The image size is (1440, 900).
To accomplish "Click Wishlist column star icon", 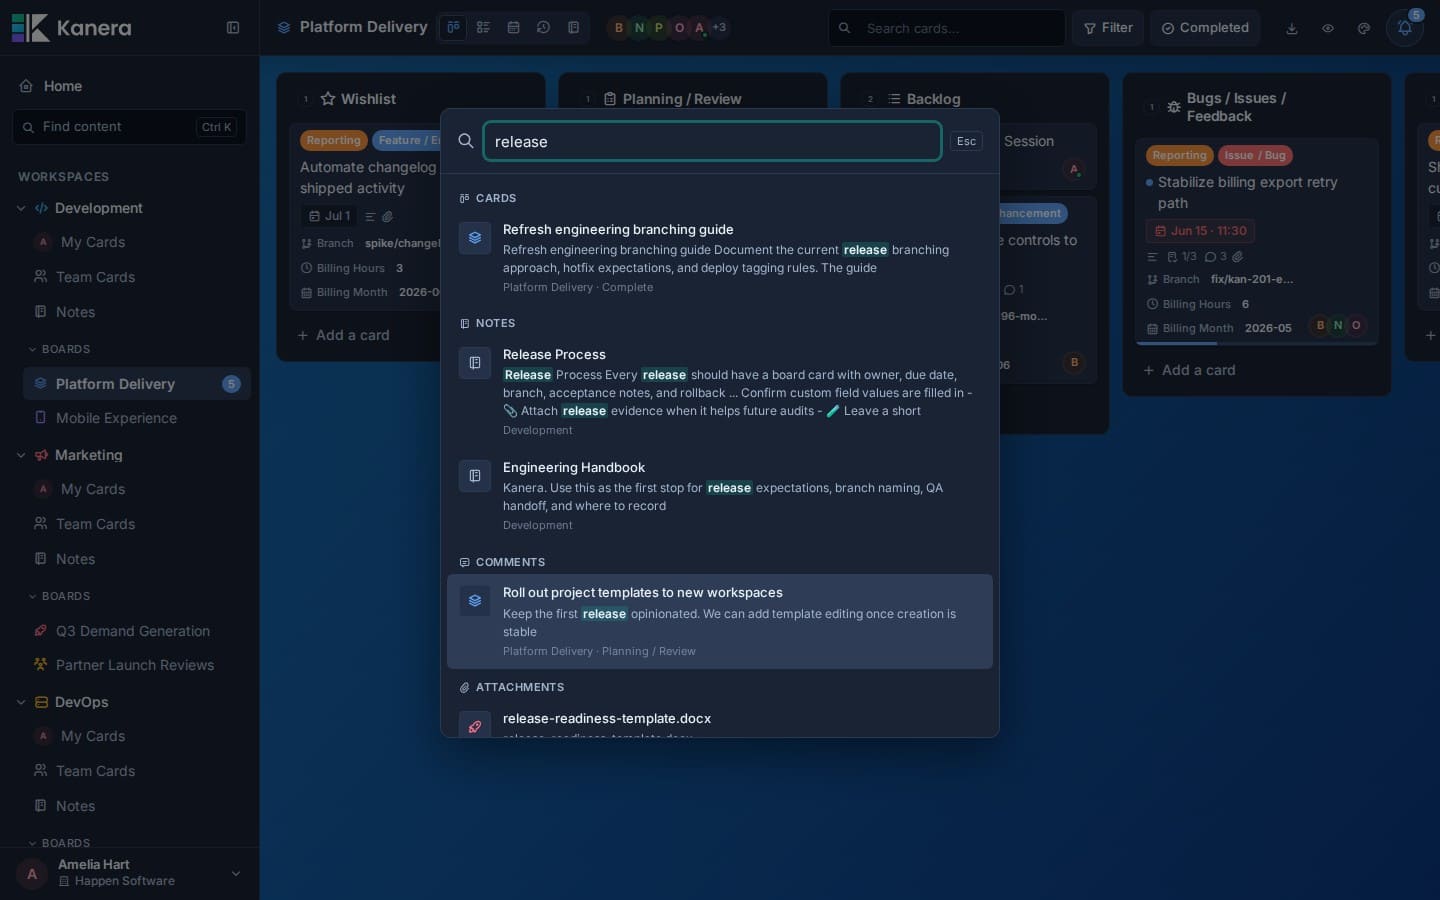I will point(328,99).
